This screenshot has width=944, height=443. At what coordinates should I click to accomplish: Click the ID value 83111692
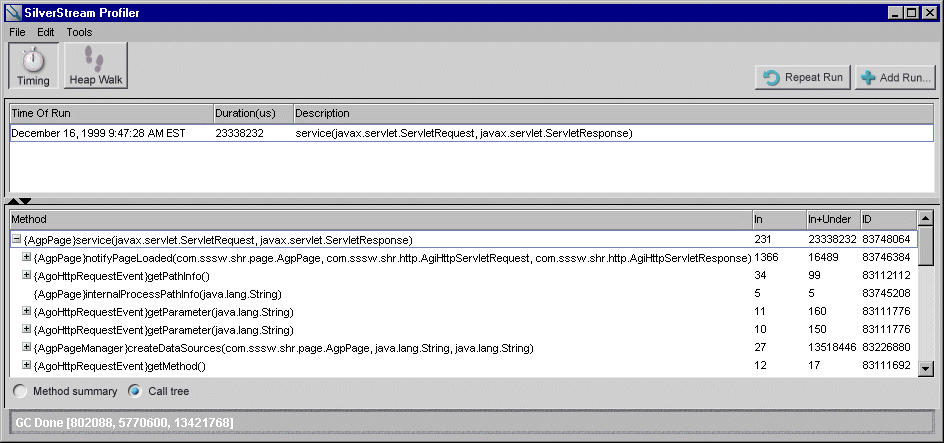(x=886, y=365)
